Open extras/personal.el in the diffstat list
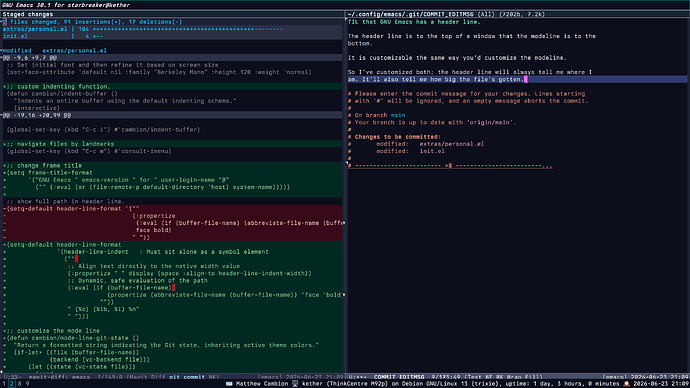The height and width of the screenshot is (388, 690). 35,29
